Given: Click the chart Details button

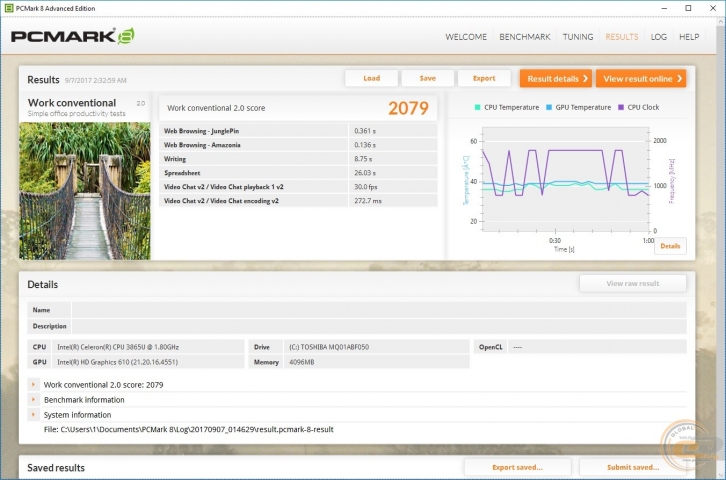Looking at the screenshot, I should point(670,246).
